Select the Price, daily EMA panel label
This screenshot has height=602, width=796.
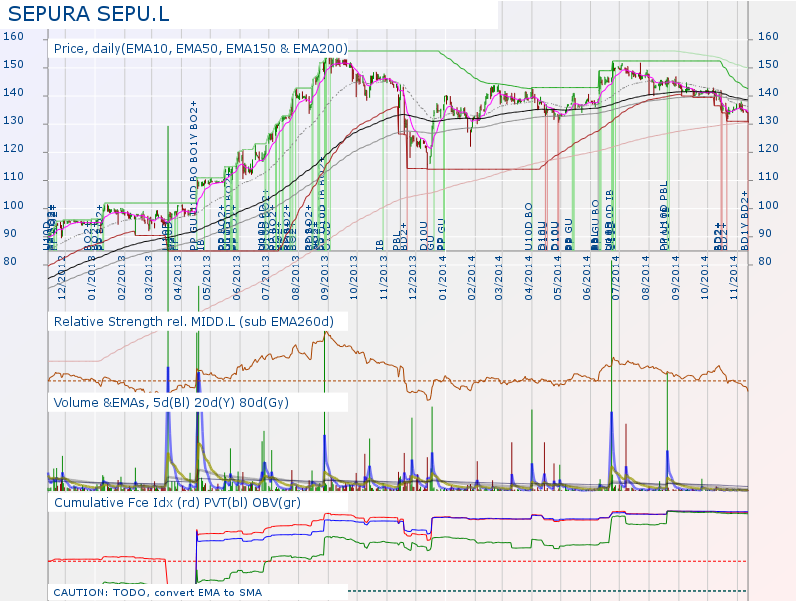point(201,49)
